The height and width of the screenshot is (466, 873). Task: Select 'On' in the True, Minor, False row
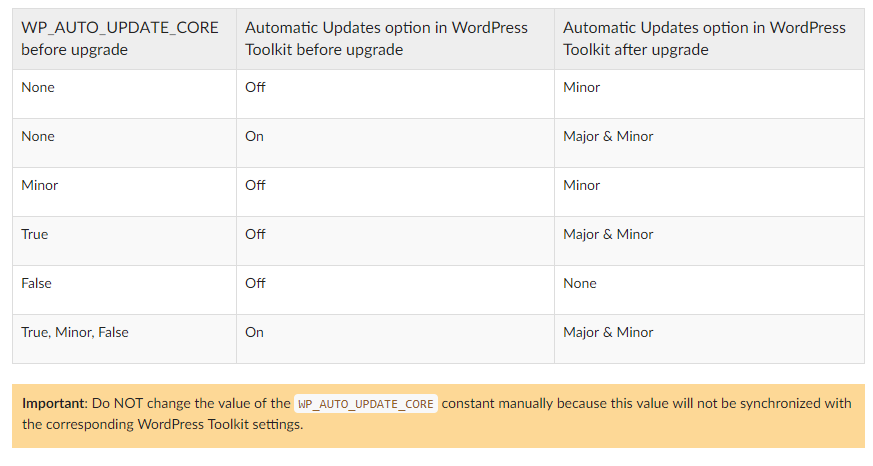[x=254, y=332]
